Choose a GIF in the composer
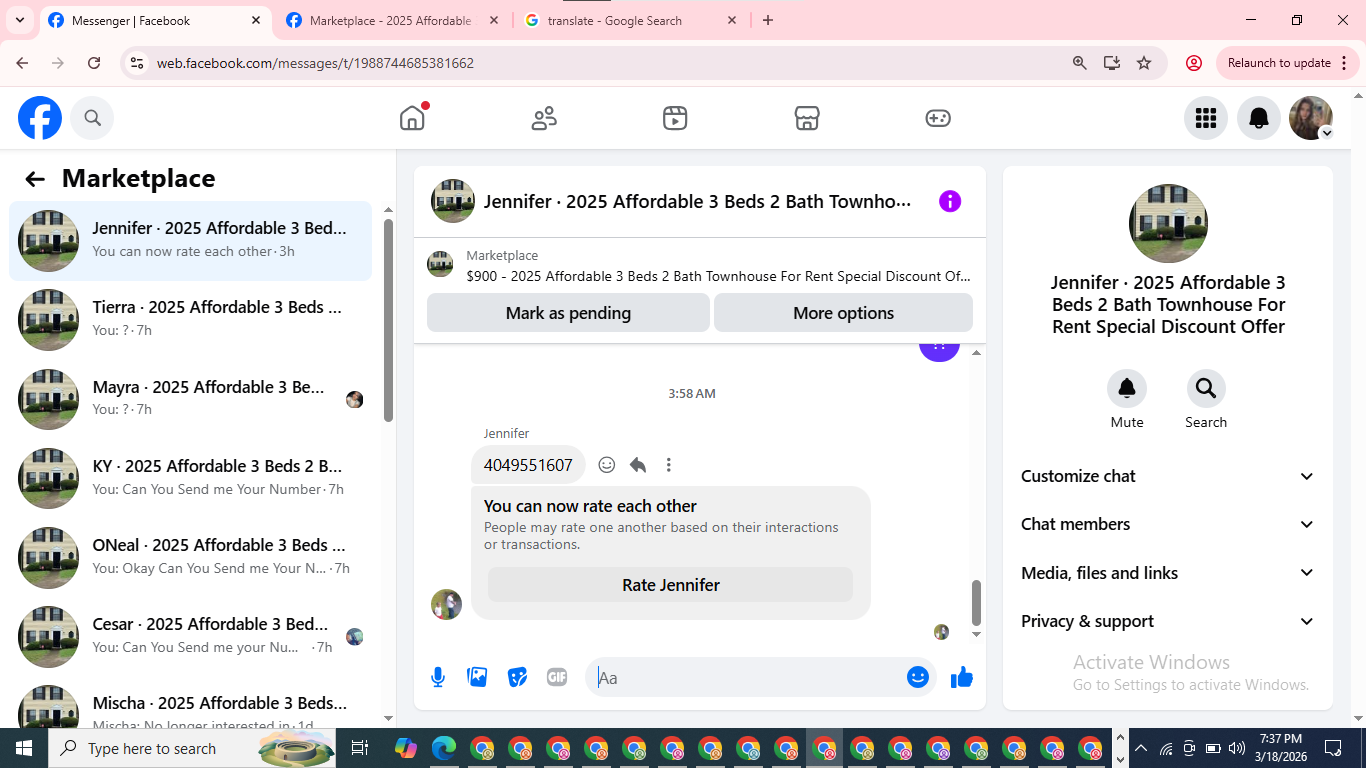1366x768 pixels. click(557, 677)
